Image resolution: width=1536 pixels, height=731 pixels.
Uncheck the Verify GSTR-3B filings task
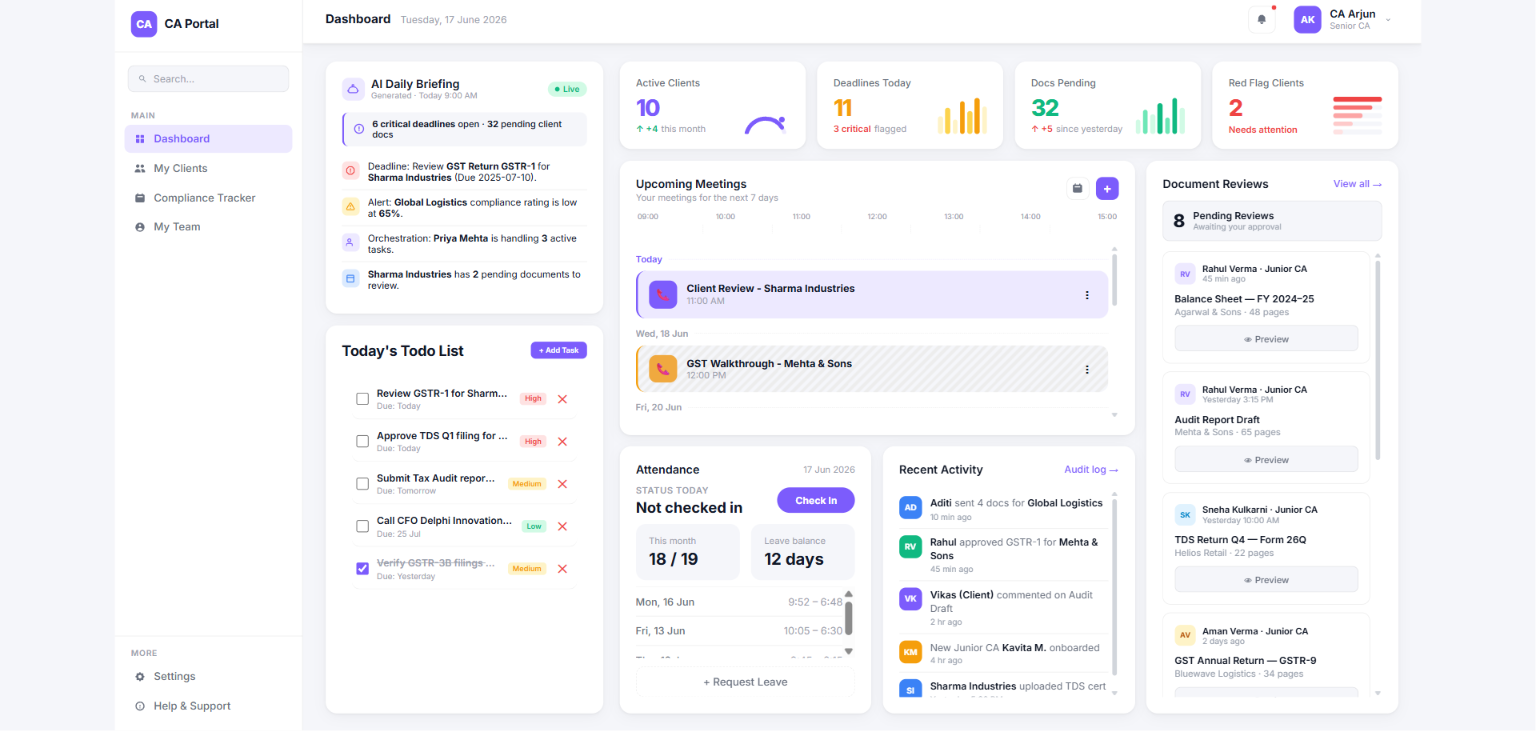(363, 569)
